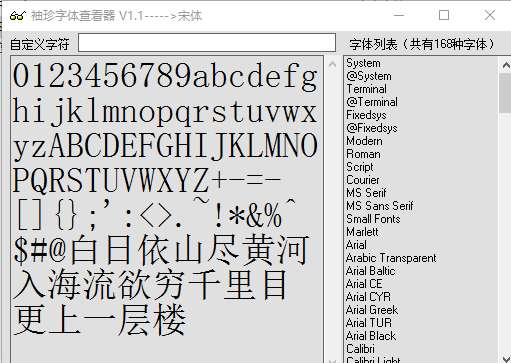Click the glasses app icon in title bar
Screen dimensions: 511x363
pyautogui.click(x=18, y=15)
